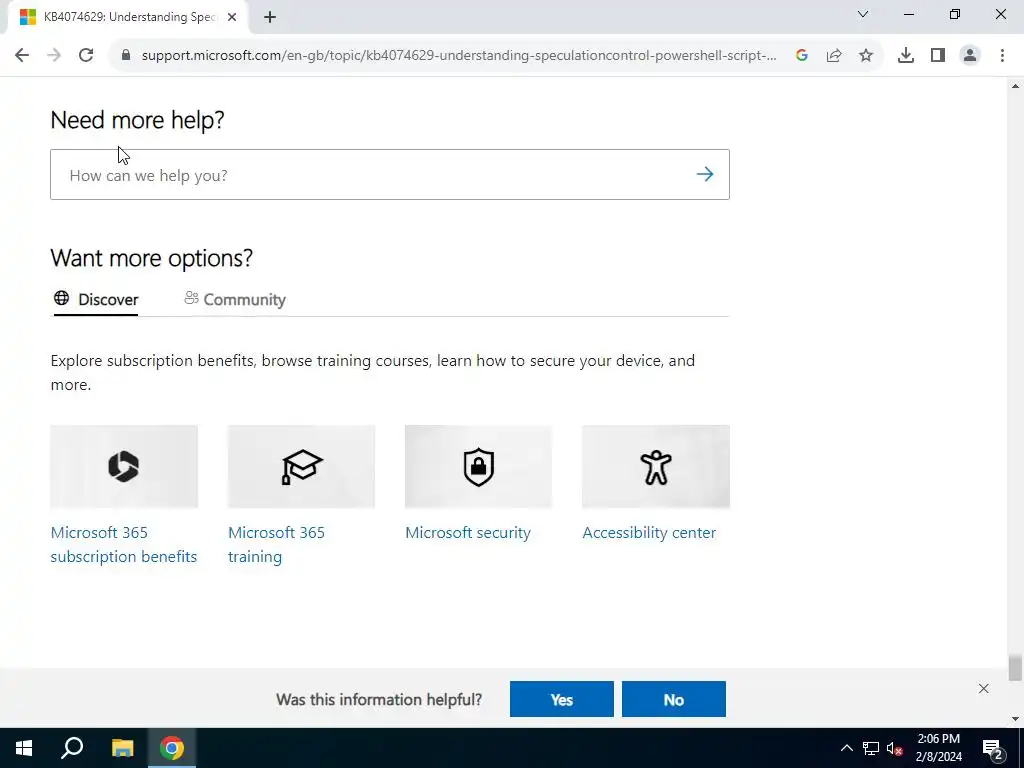Open Accessibility center link
This screenshot has width=1024, height=768.
(649, 533)
